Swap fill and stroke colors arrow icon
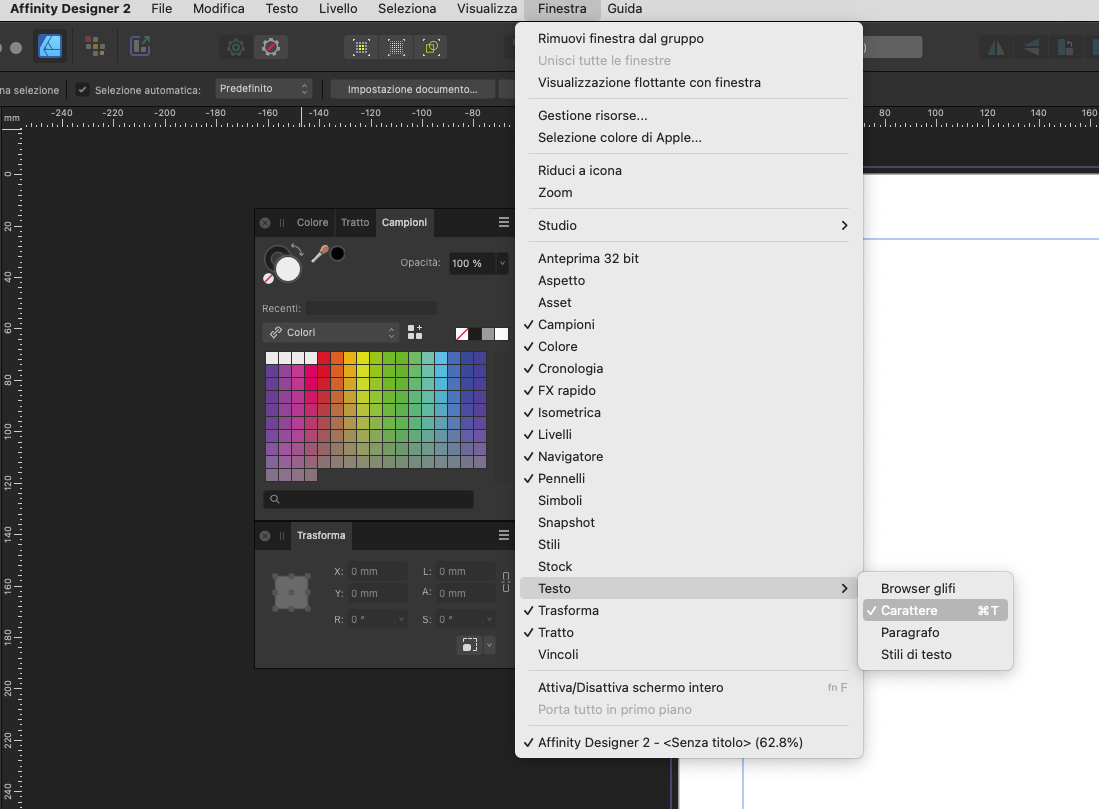The width and height of the screenshot is (1099, 809). 297,250
